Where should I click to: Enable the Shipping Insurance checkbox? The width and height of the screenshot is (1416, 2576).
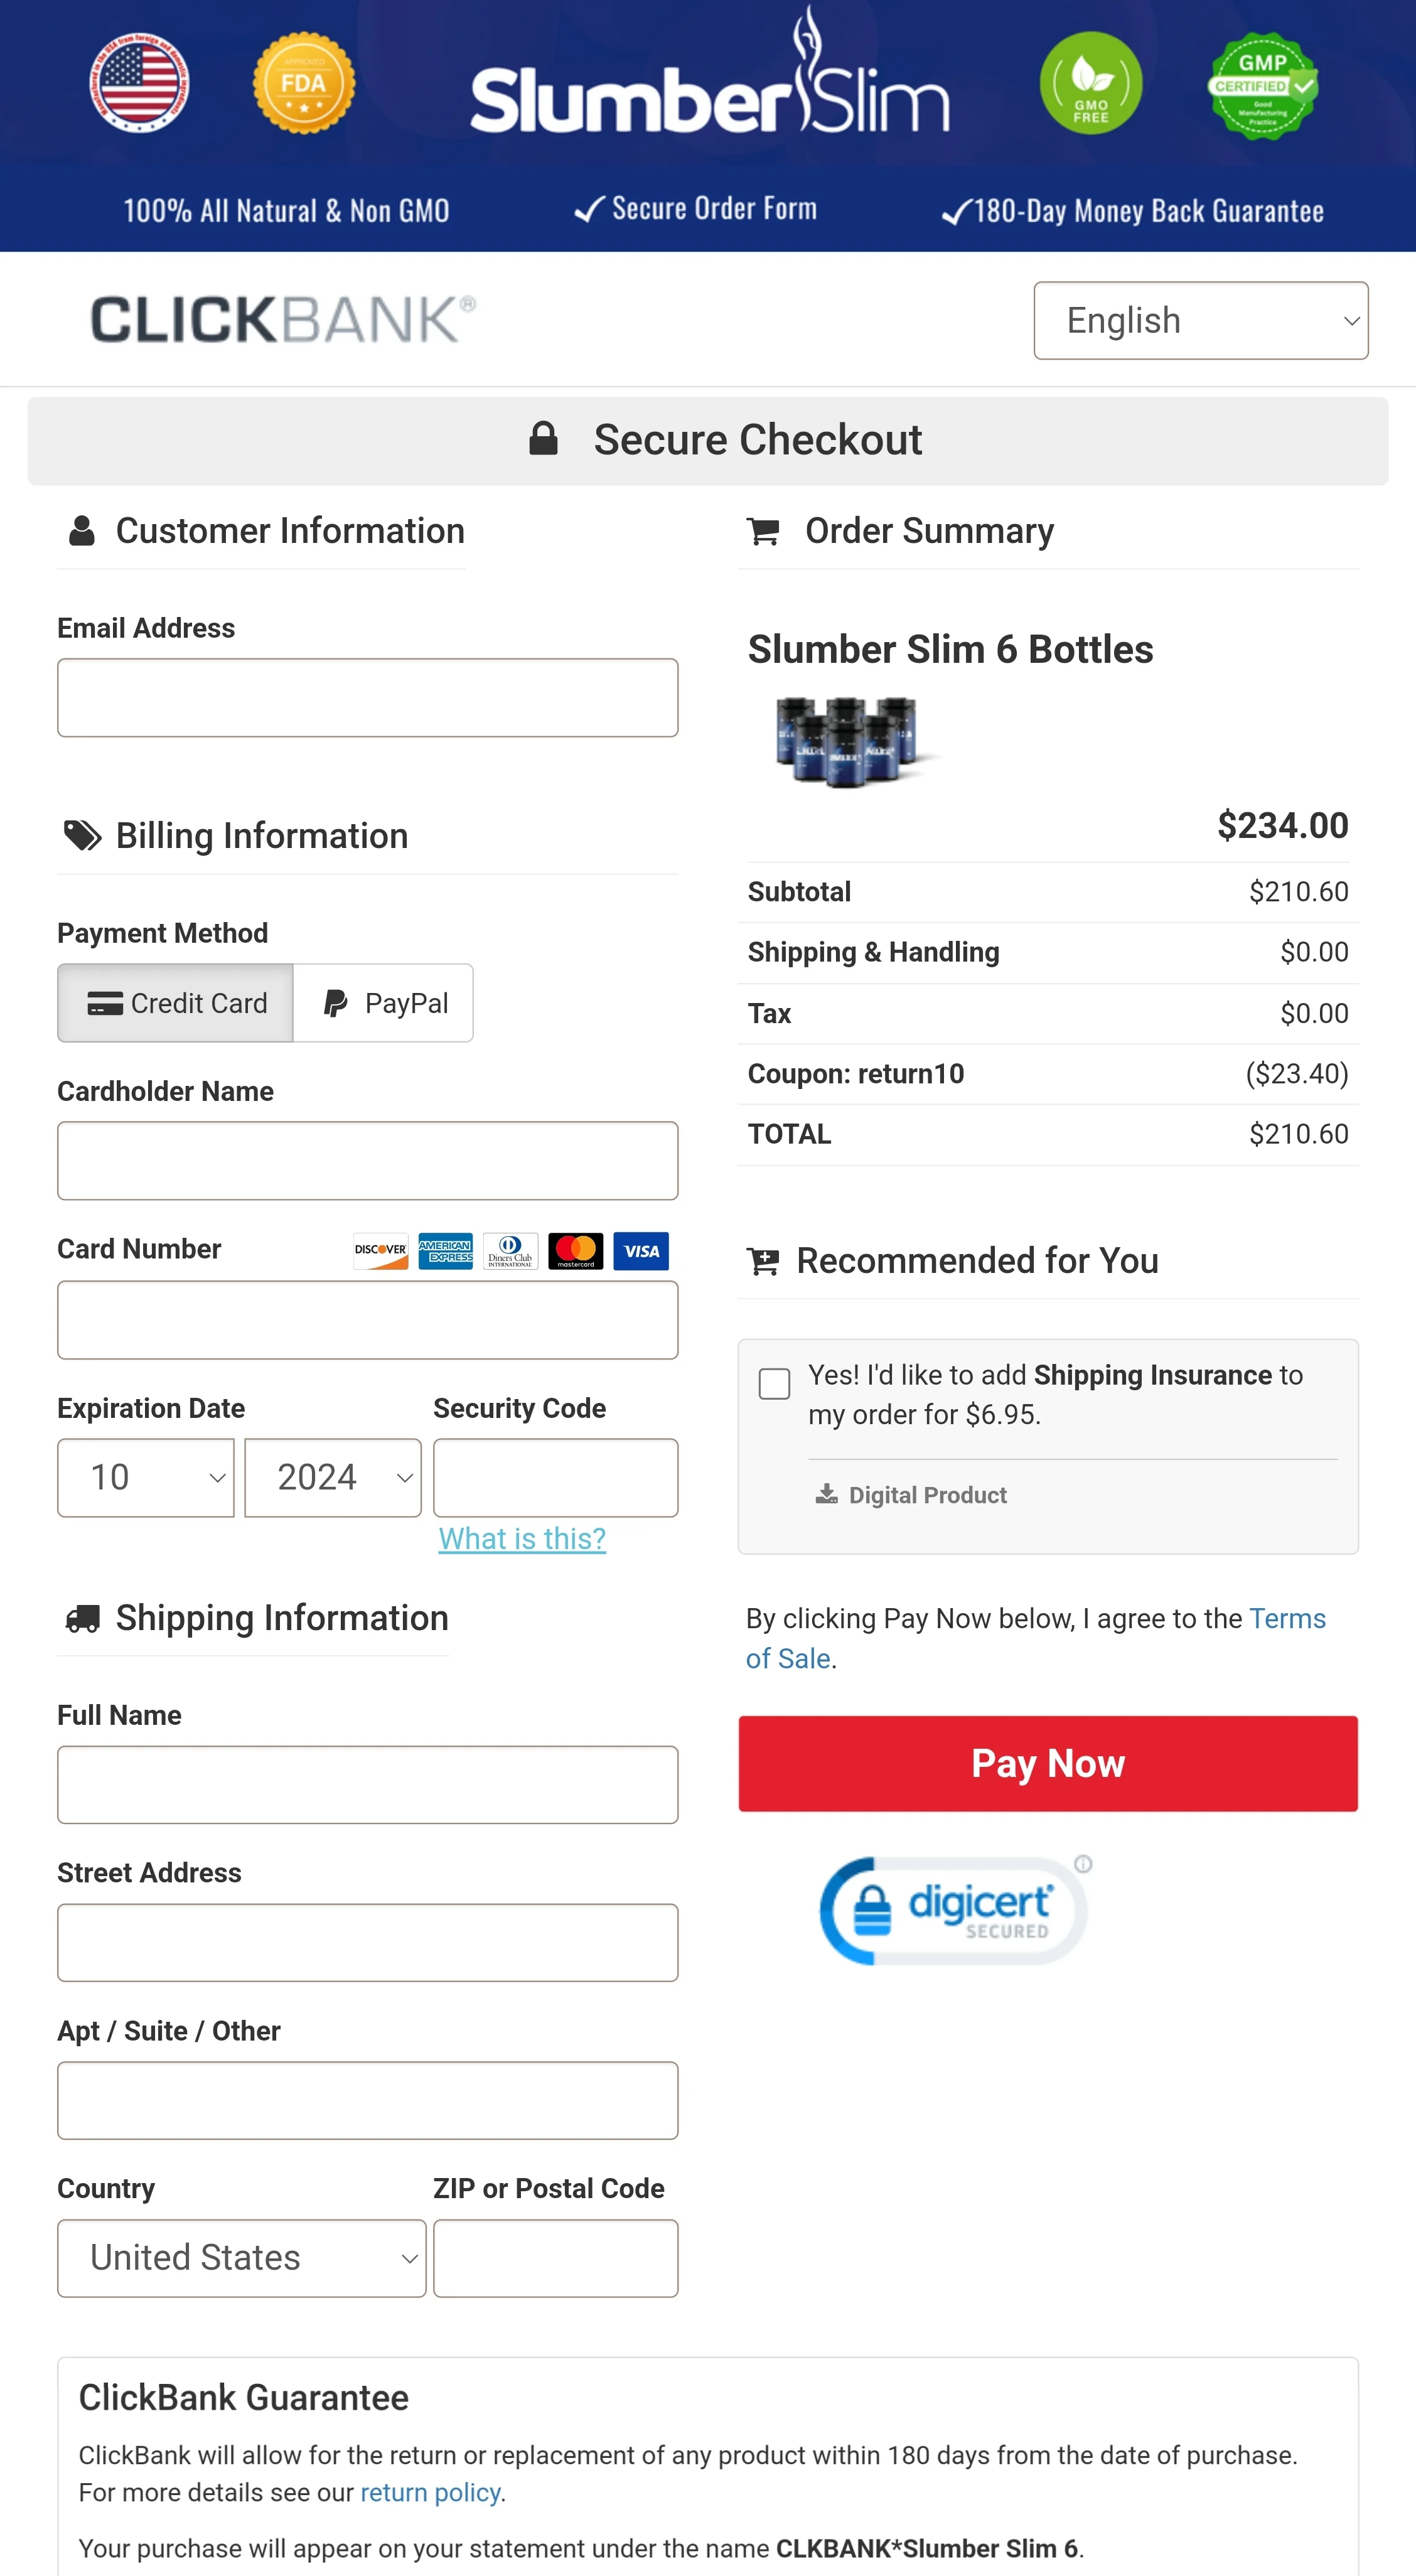tap(774, 1384)
